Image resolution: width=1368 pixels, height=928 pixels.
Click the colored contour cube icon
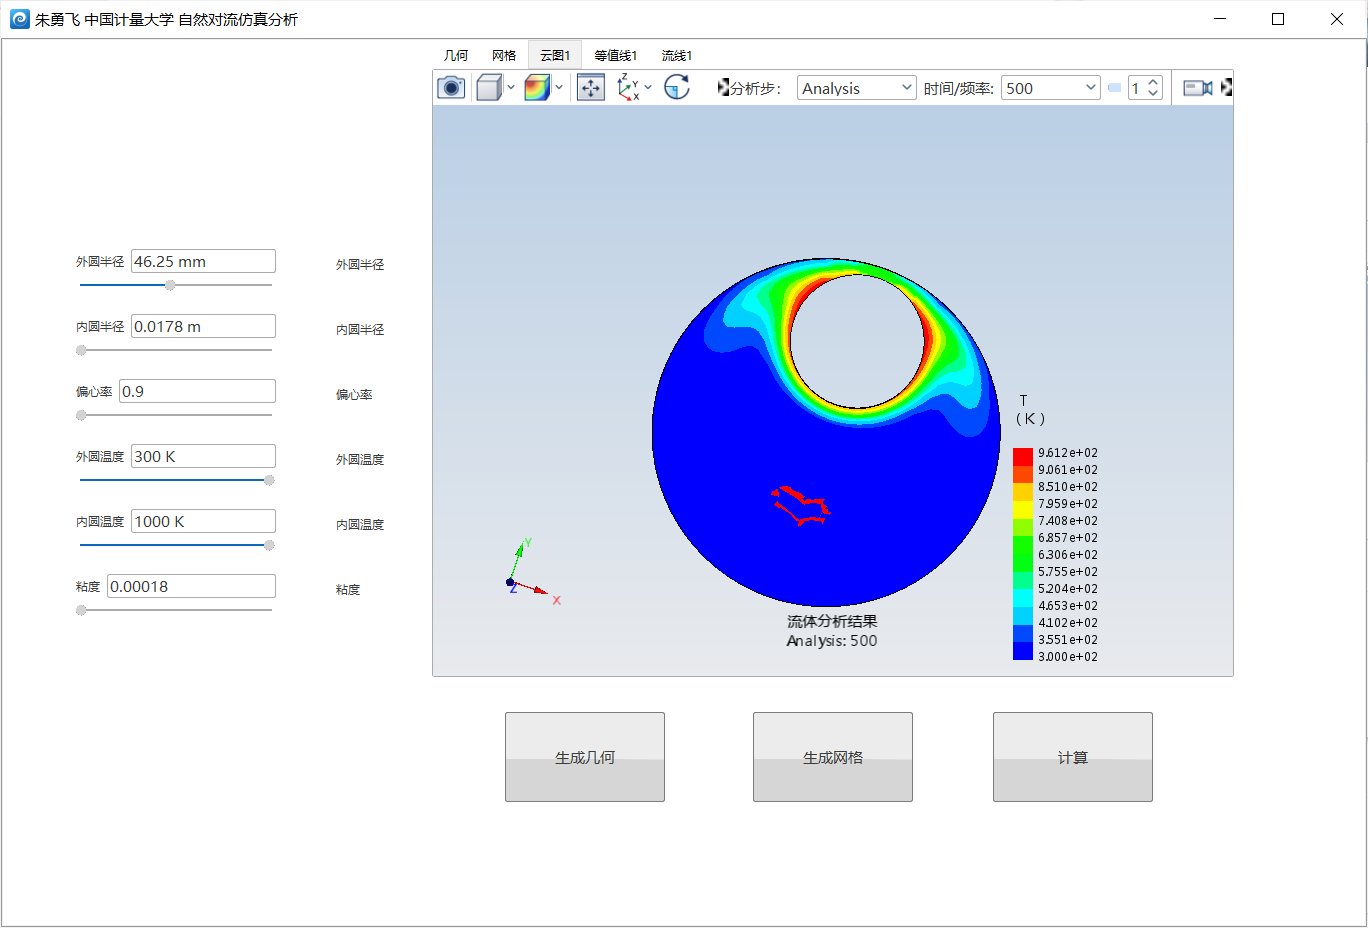click(537, 88)
